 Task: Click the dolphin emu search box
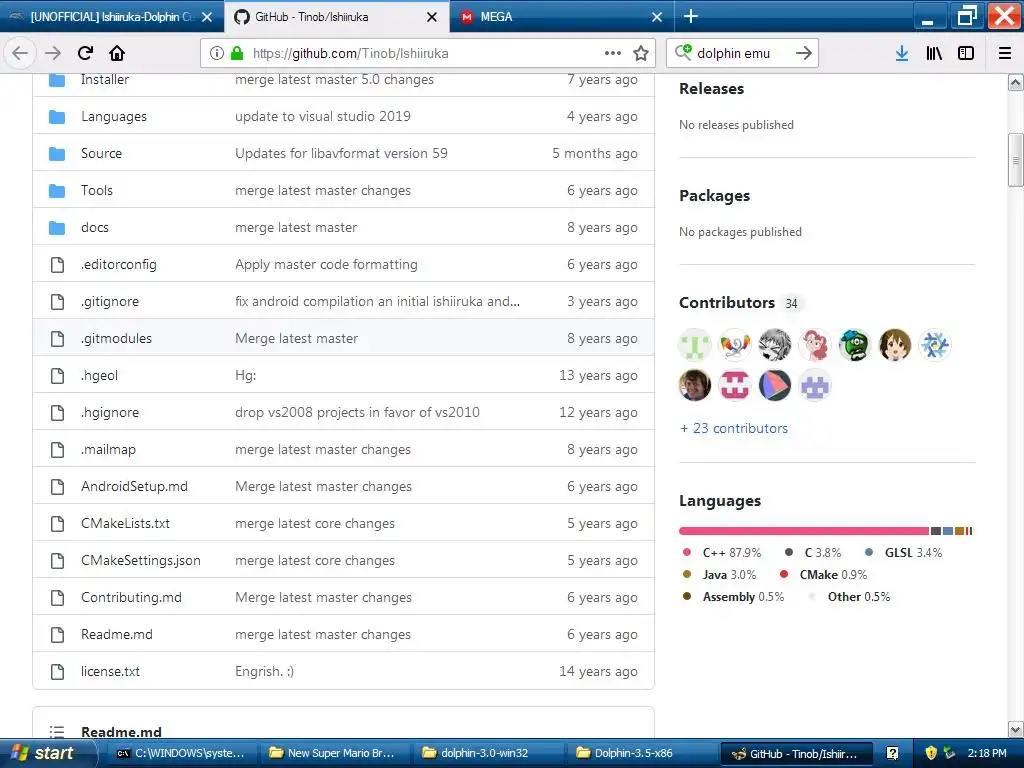[x=743, y=53]
